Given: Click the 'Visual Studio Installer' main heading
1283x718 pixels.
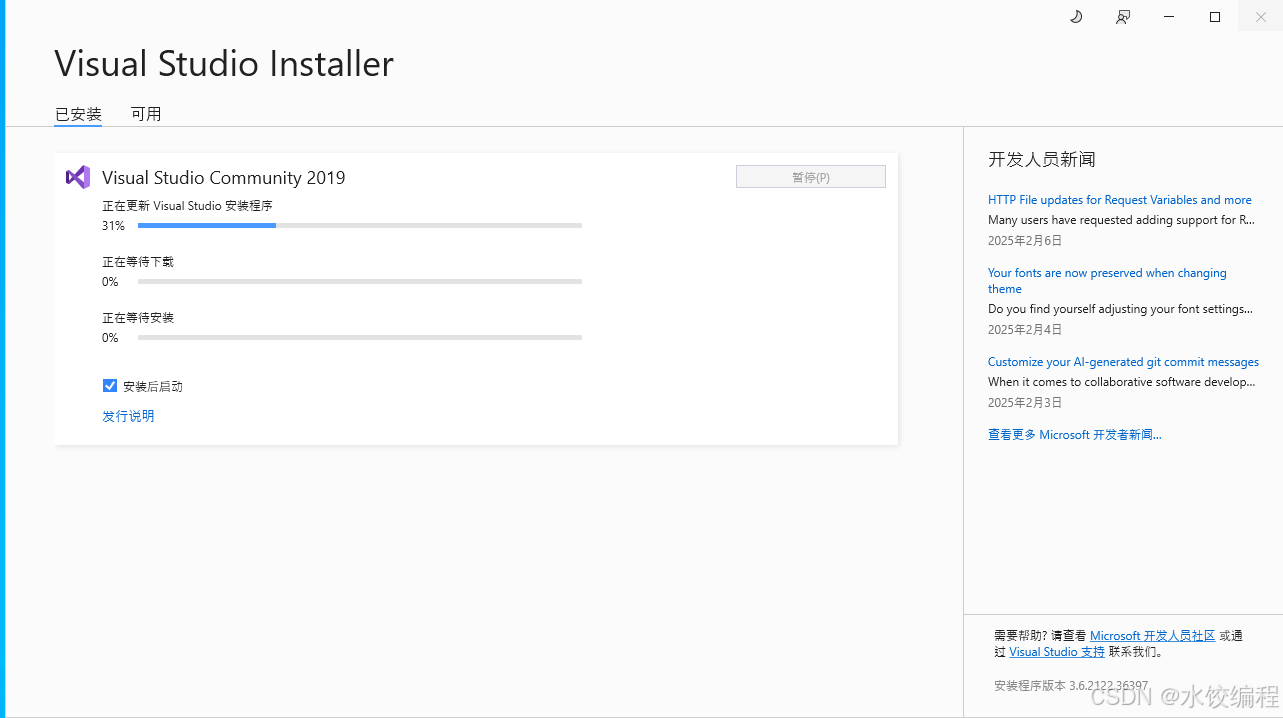Looking at the screenshot, I should (x=224, y=64).
